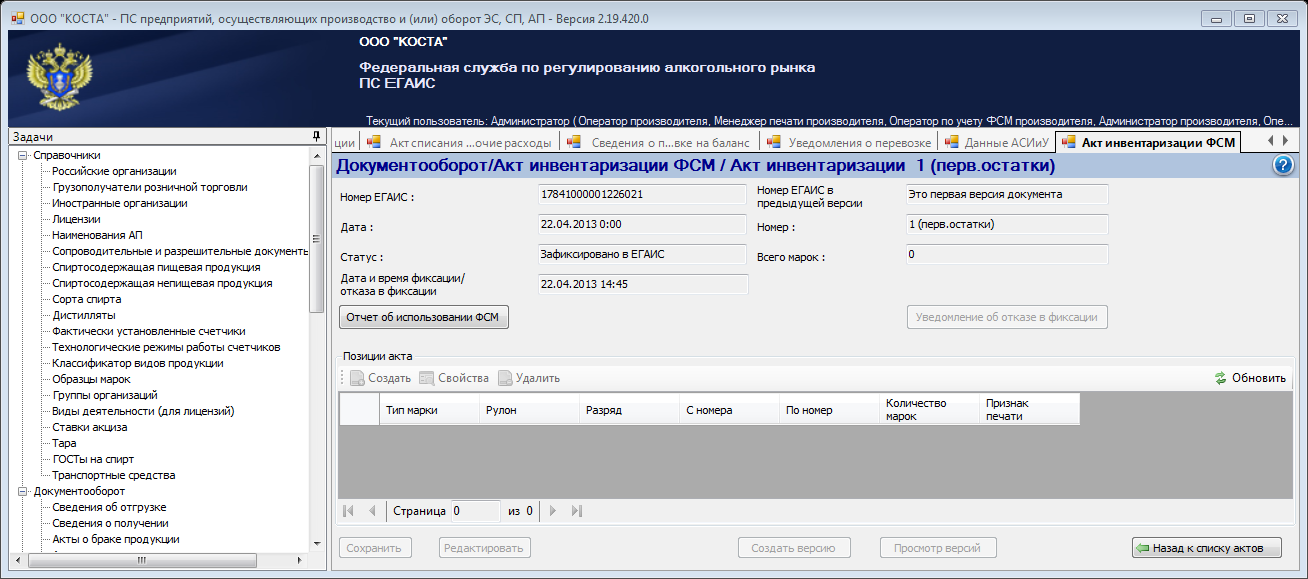Open Фактически установленные счетчики
The width and height of the screenshot is (1308, 579).
[149, 331]
